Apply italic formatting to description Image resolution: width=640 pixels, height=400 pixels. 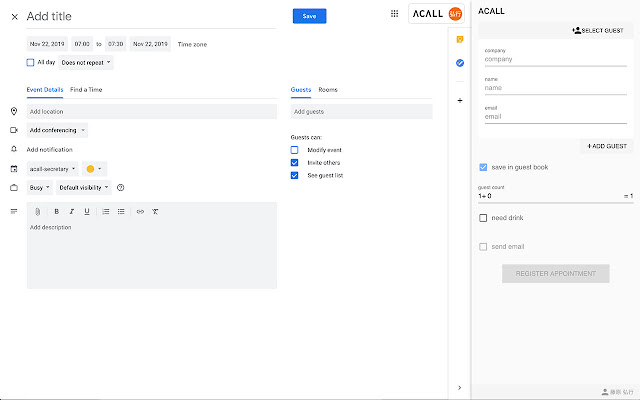pos(71,211)
